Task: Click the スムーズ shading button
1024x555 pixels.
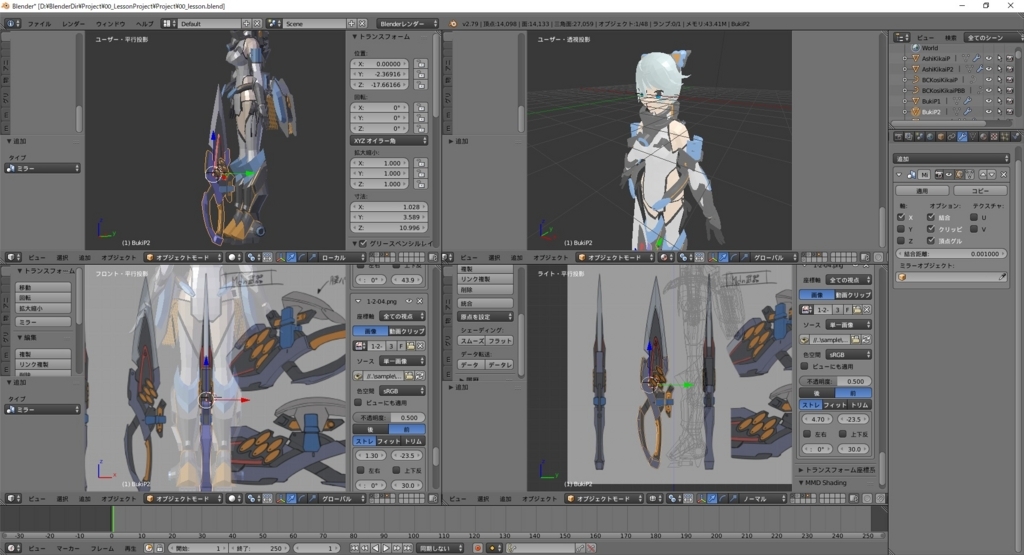Action: pos(472,341)
